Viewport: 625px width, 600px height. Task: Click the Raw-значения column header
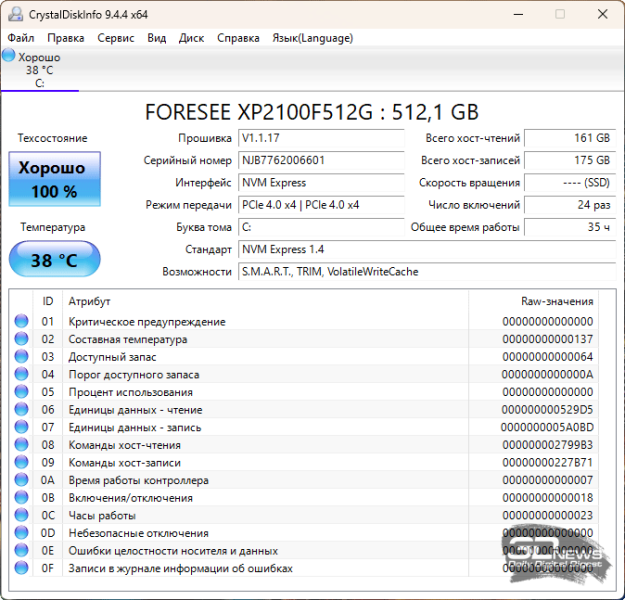coord(556,301)
